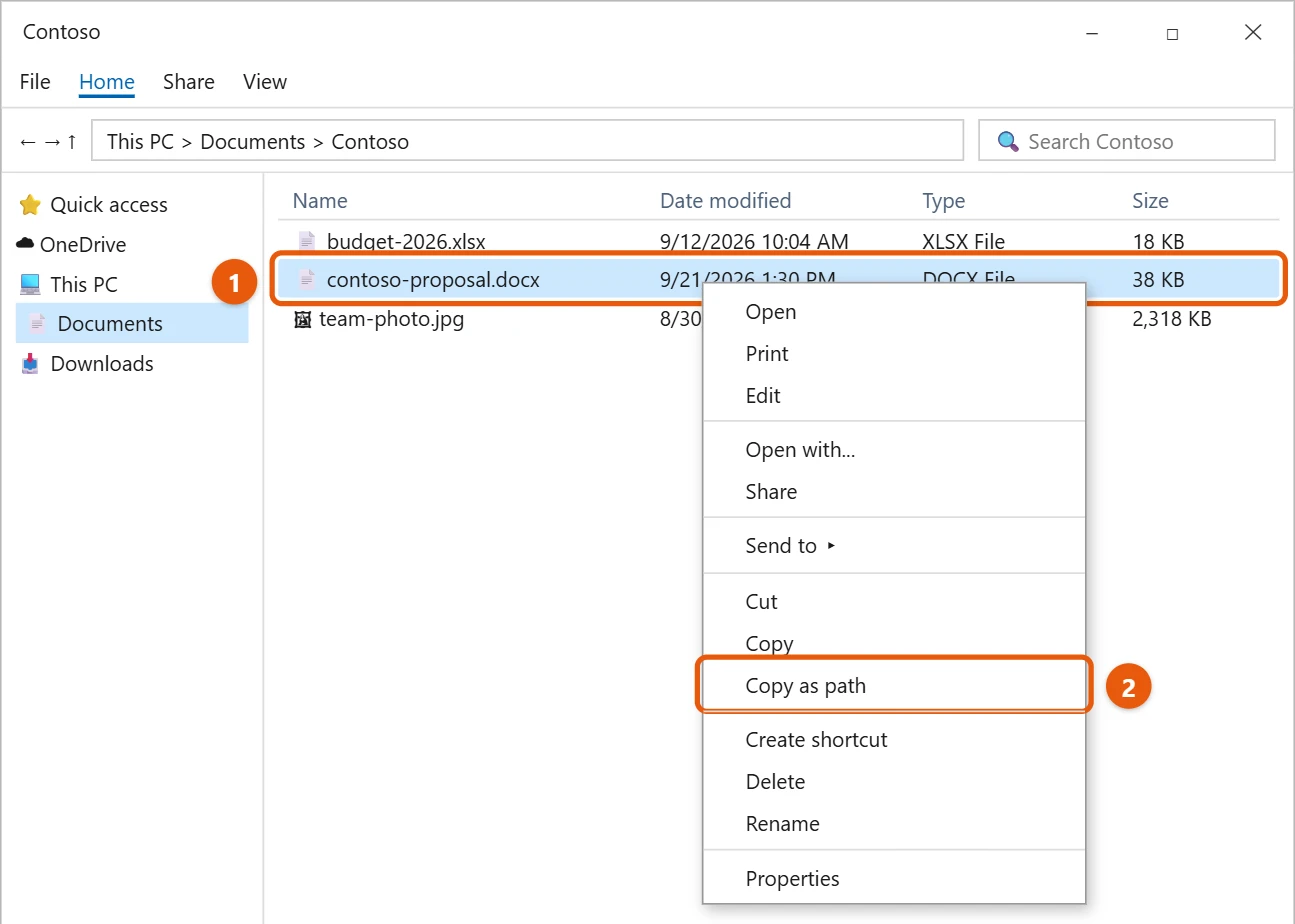
Task: Select the team-photo.jpg file name
Action: (392, 320)
